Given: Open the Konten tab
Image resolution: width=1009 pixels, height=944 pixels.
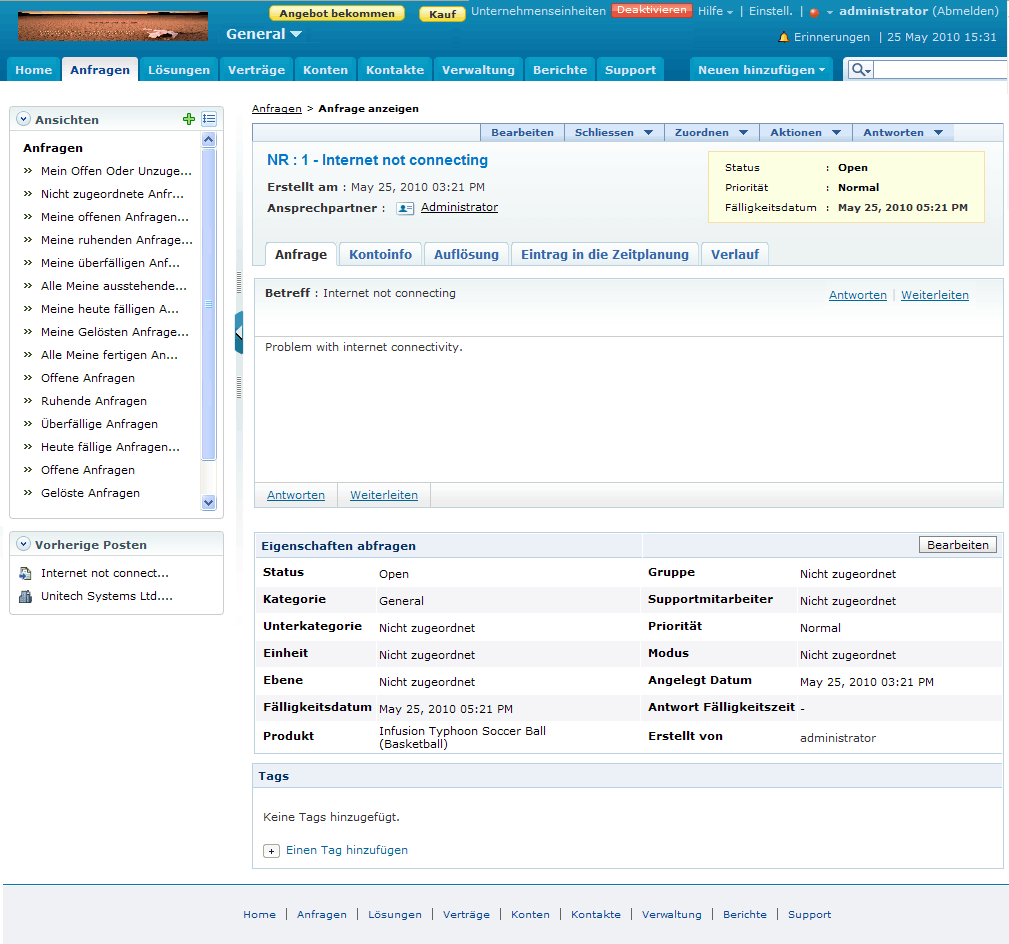Looking at the screenshot, I should point(326,69).
